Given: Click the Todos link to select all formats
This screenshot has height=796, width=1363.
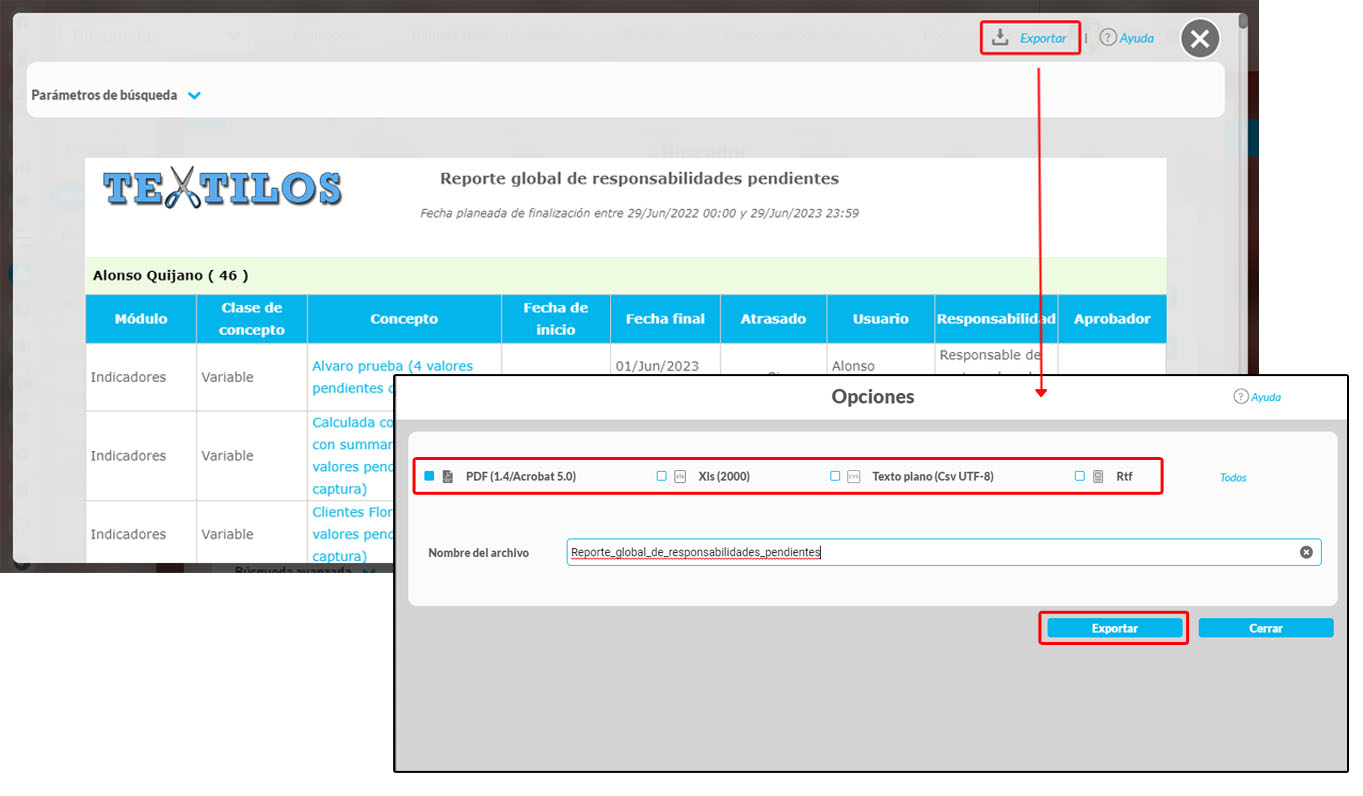Looking at the screenshot, I should tap(1233, 478).
